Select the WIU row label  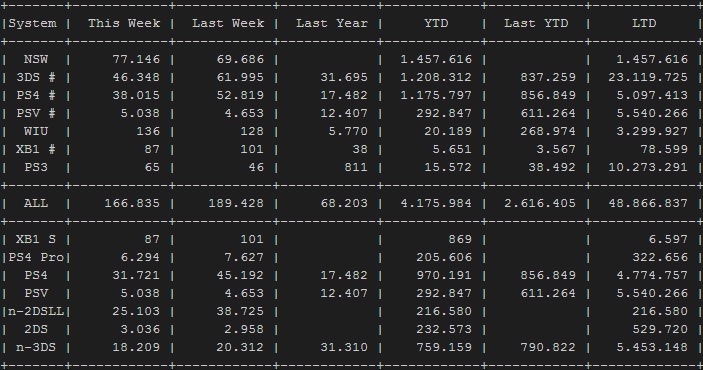click(x=36, y=131)
